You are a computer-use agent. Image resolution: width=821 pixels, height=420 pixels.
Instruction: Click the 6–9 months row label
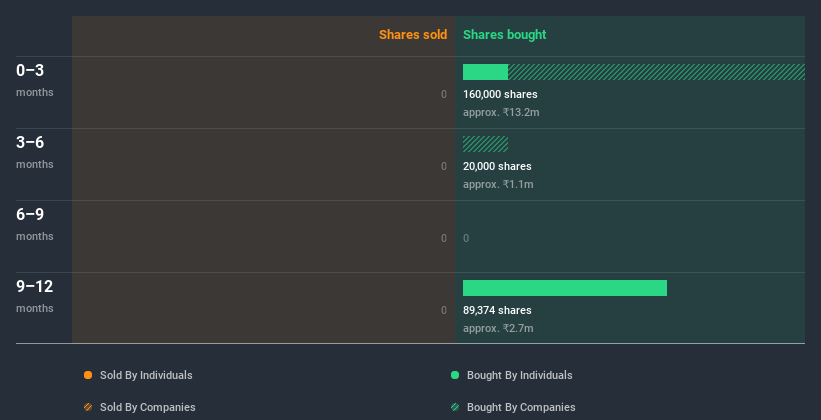pos(35,224)
